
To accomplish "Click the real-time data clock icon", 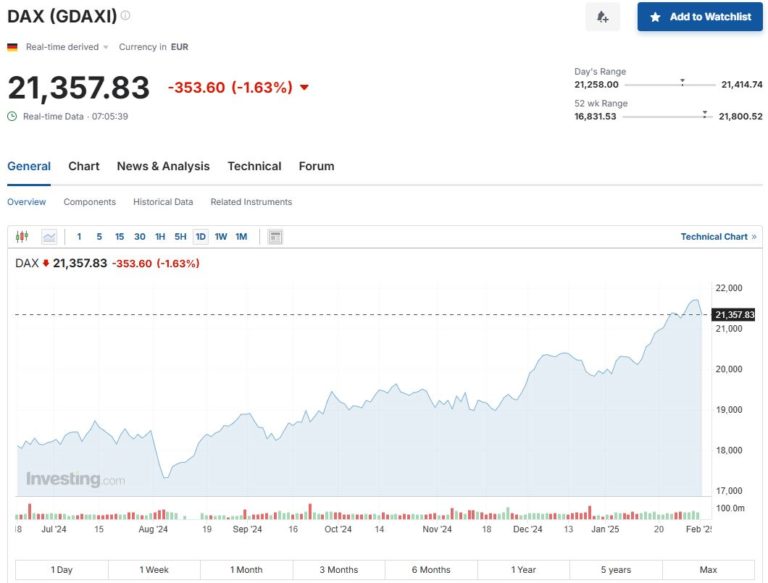I will (x=12, y=116).
